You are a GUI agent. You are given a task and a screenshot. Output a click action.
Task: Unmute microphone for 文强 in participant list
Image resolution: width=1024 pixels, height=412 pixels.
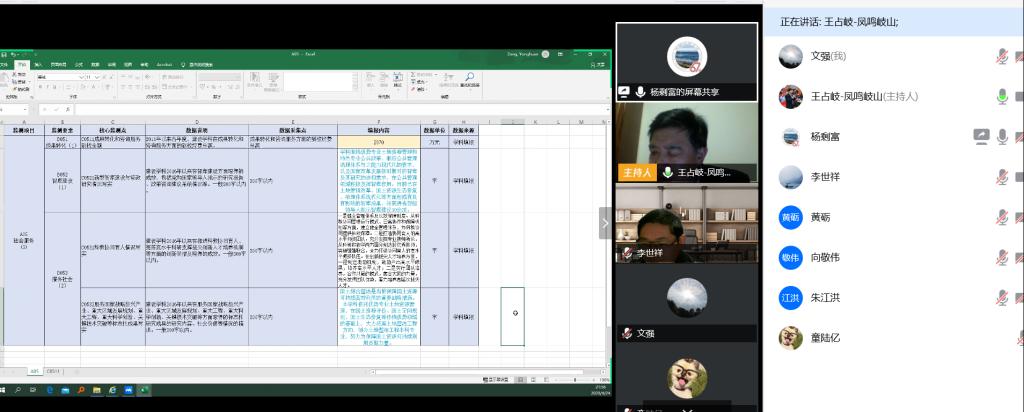click(1001, 56)
